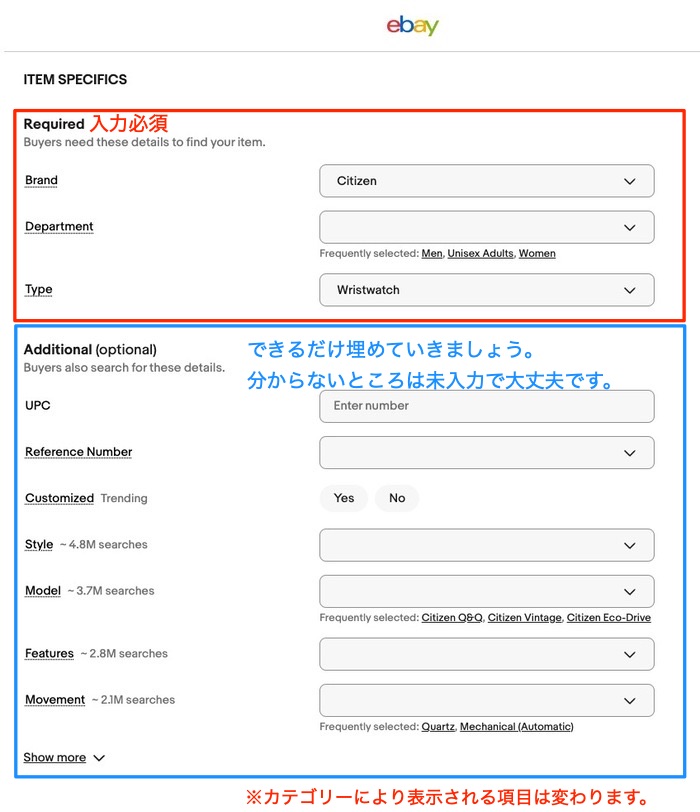Screen dimensions: 700x812
Task: Click the UPC number input field
Action: pyautogui.click(x=486, y=406)
